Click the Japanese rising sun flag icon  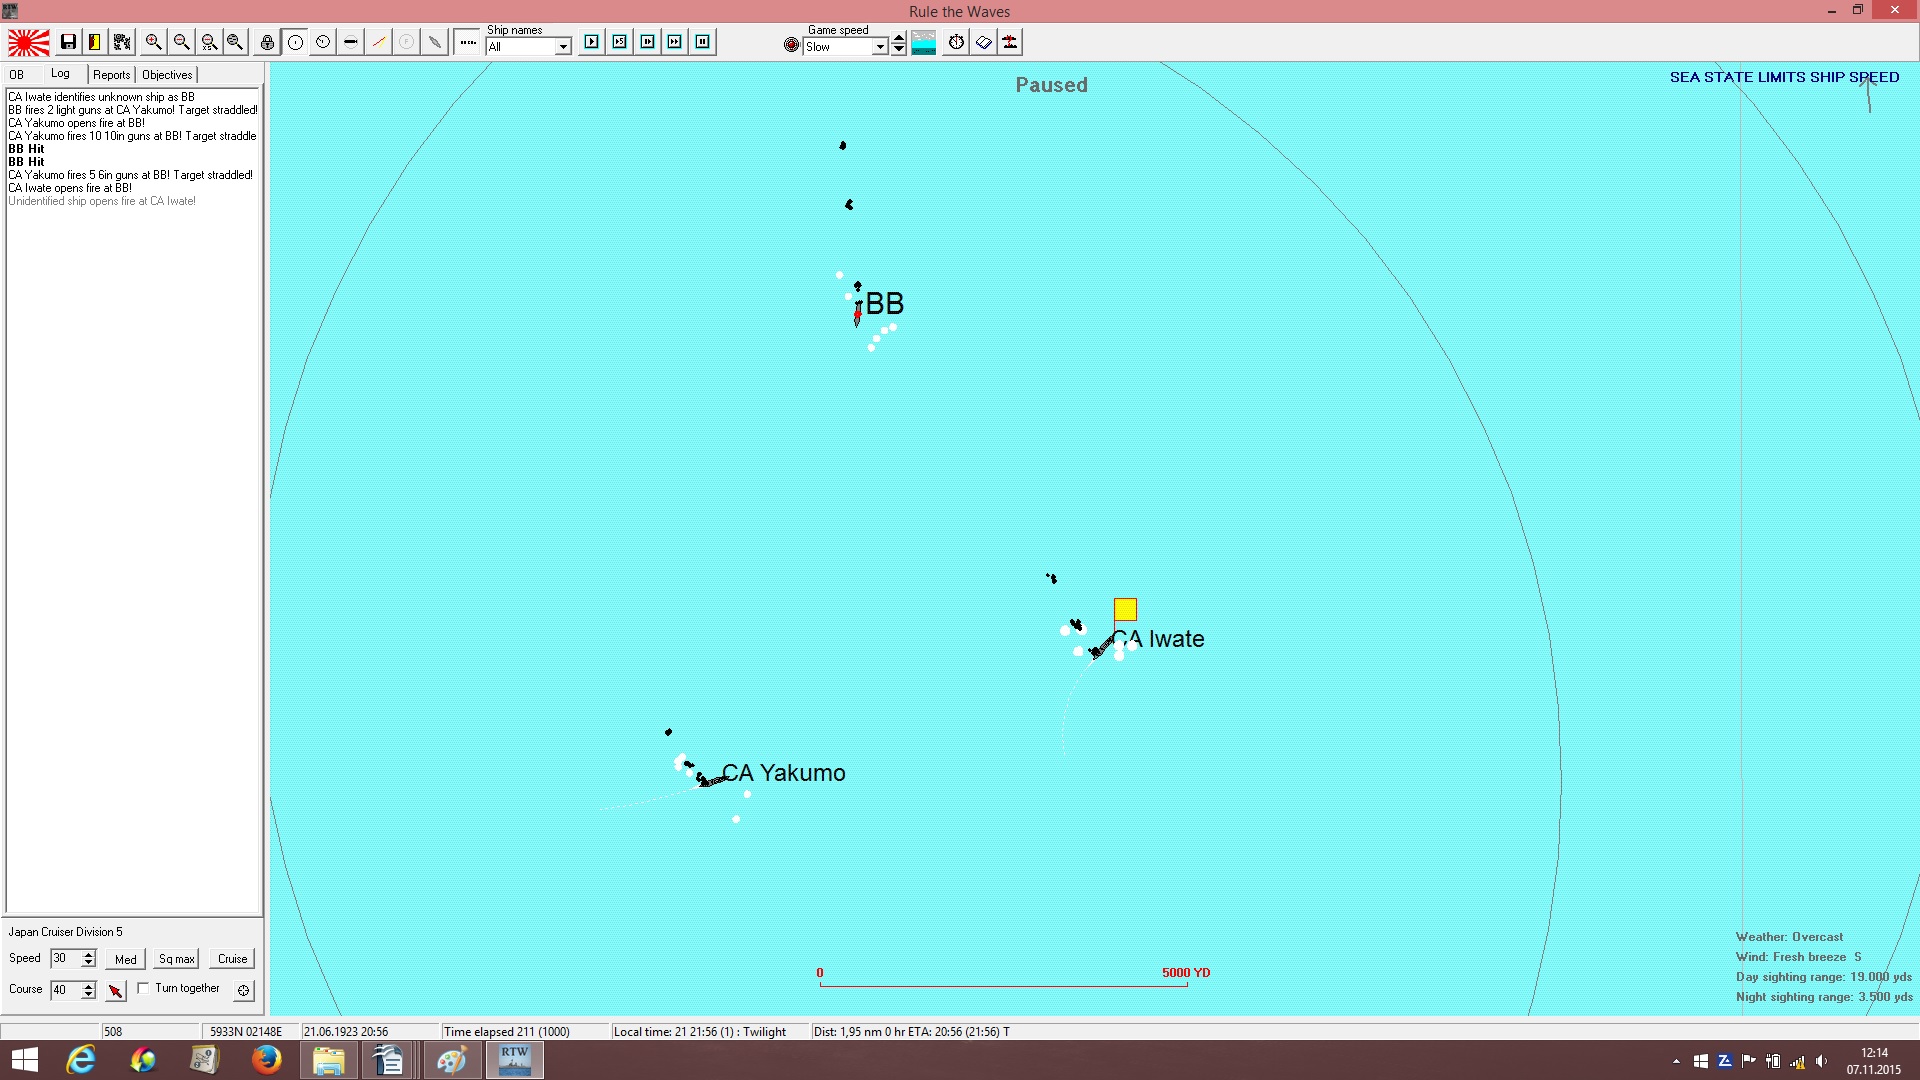coord(29,42)
